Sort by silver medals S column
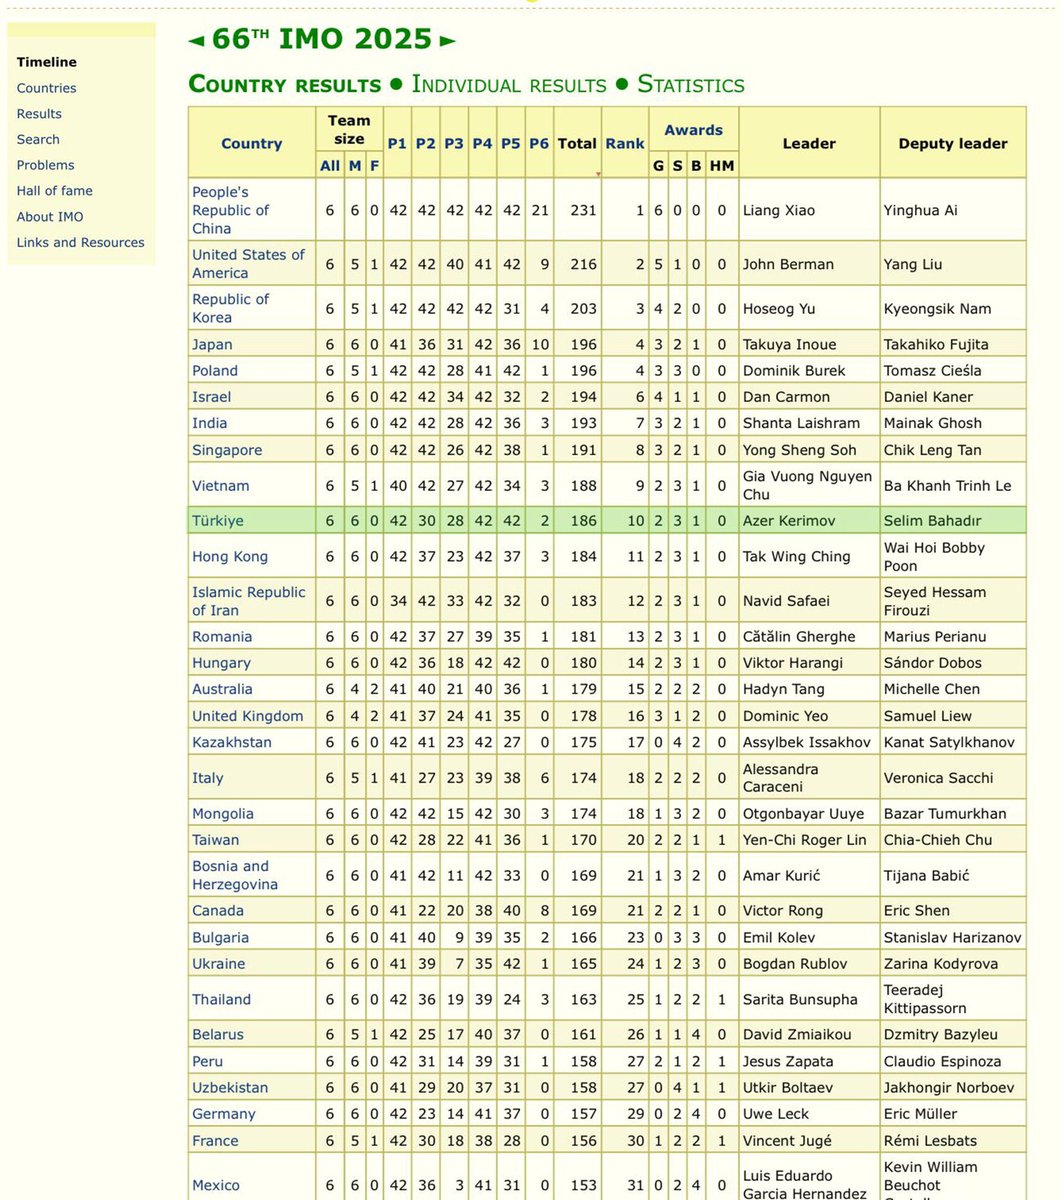1062x1200 pixels. (x=677, y=166)
